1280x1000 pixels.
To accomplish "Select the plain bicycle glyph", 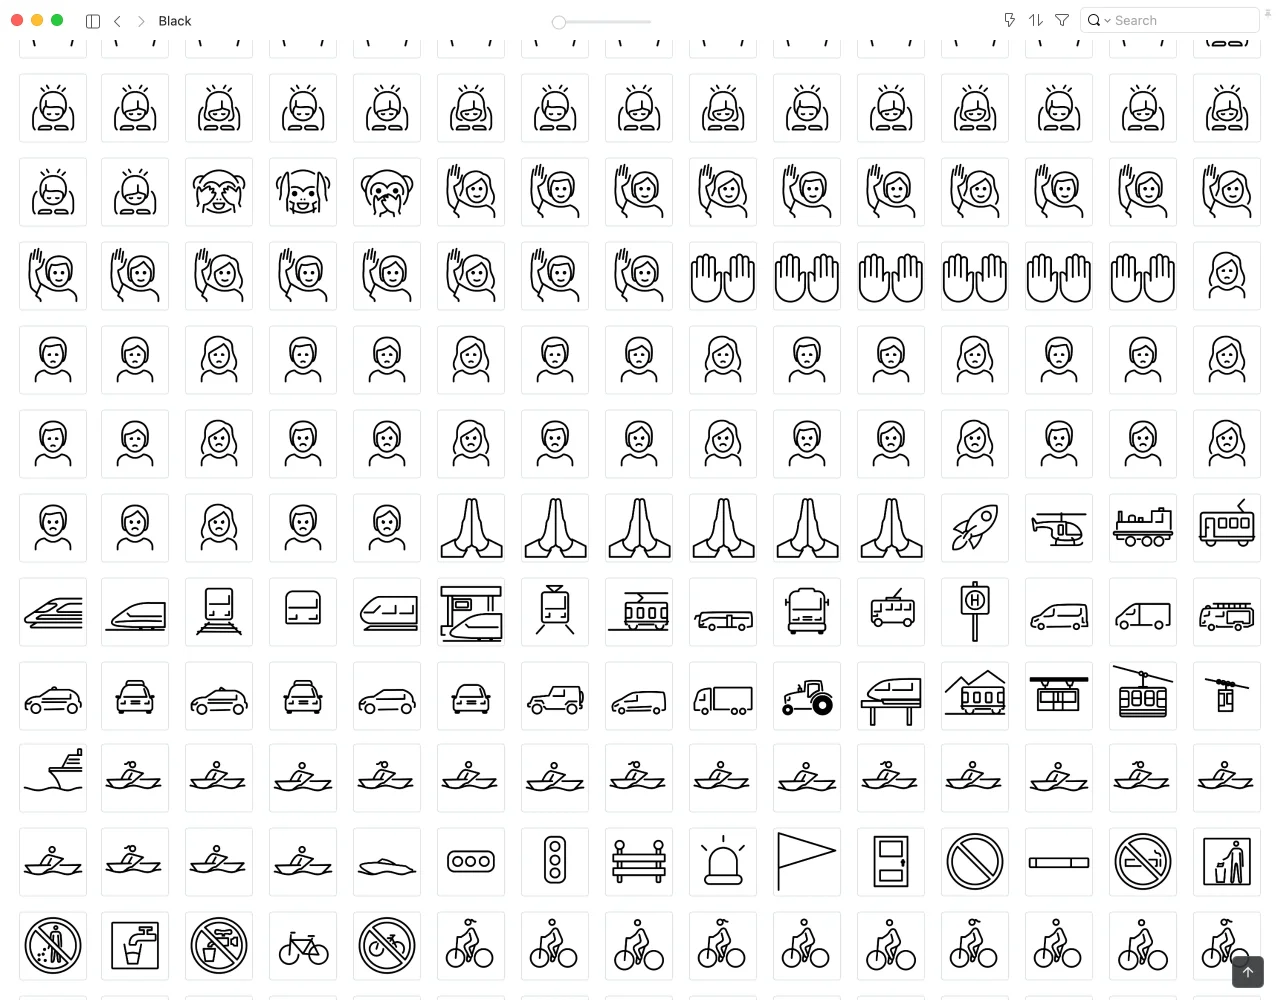I will tap(303, 946).
